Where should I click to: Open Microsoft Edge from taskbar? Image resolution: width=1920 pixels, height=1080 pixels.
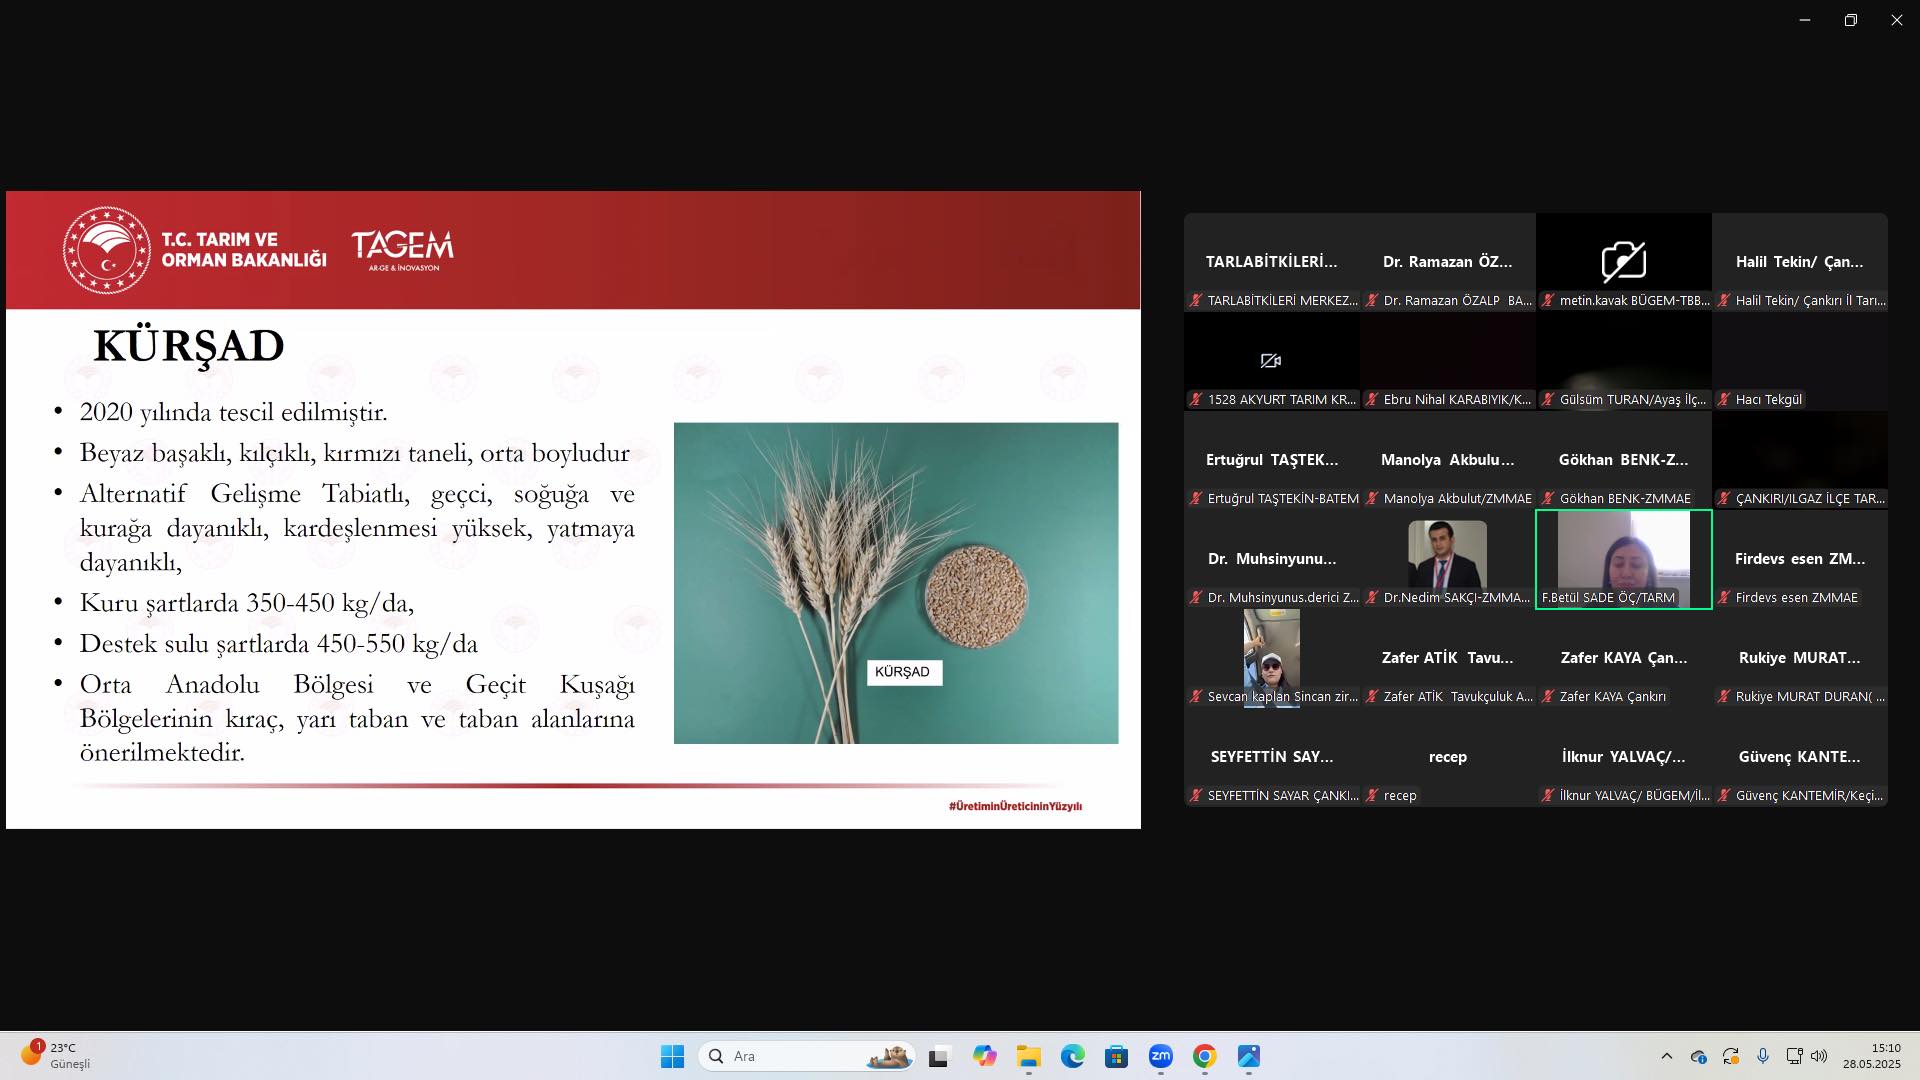point(1072,1056)
